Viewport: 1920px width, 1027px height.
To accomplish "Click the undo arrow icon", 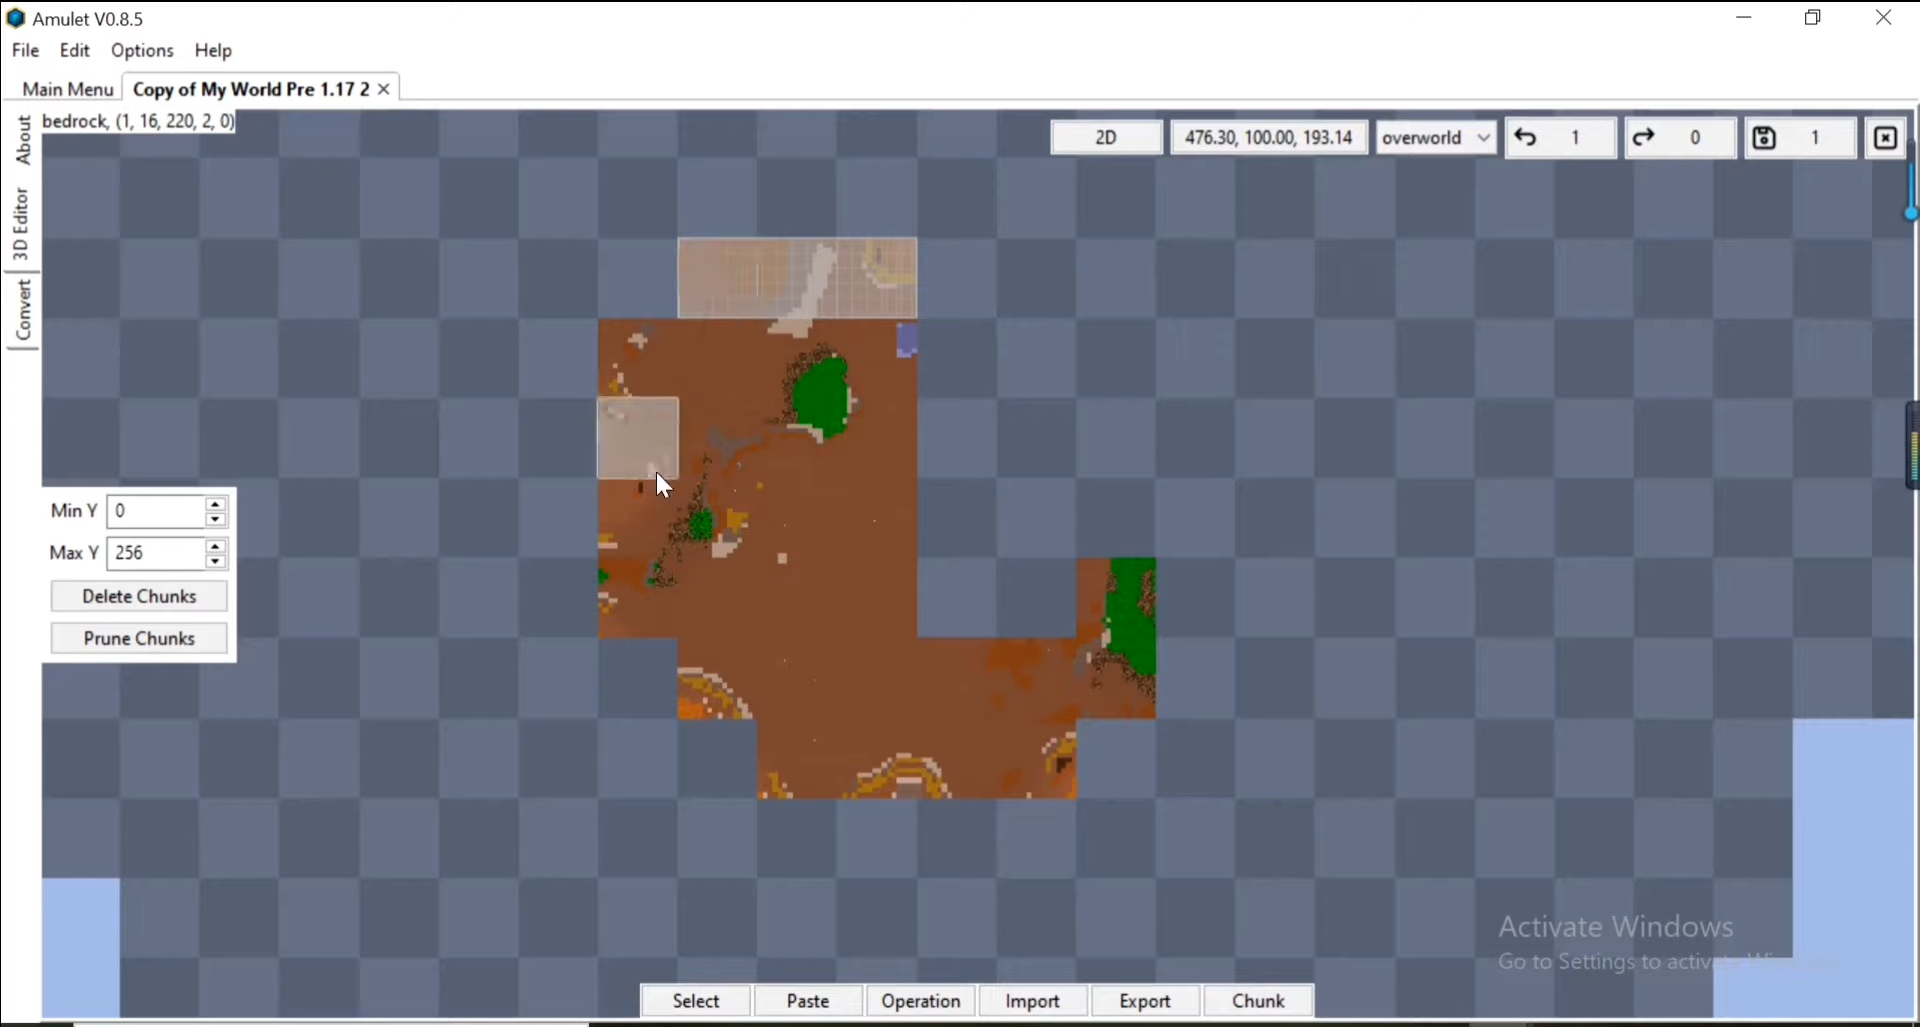I will [x=1527, y=137].
